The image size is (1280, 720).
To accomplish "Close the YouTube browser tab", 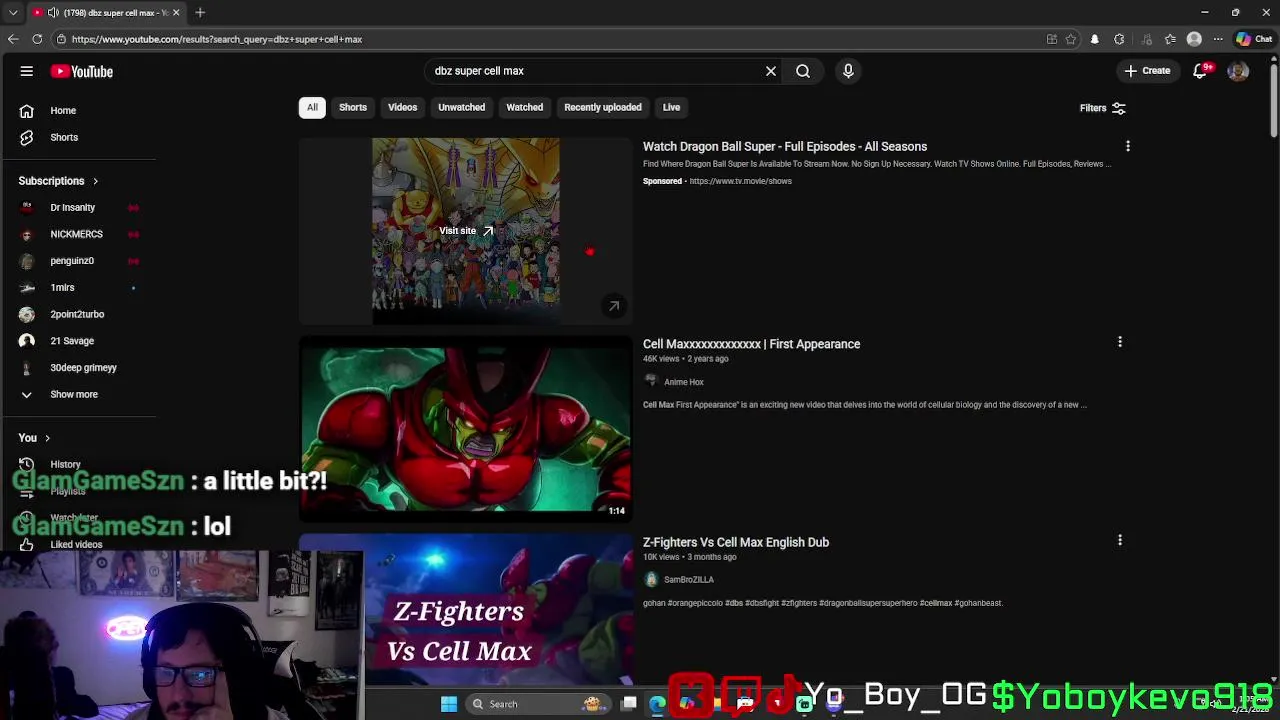I will (x=176, y=12).
